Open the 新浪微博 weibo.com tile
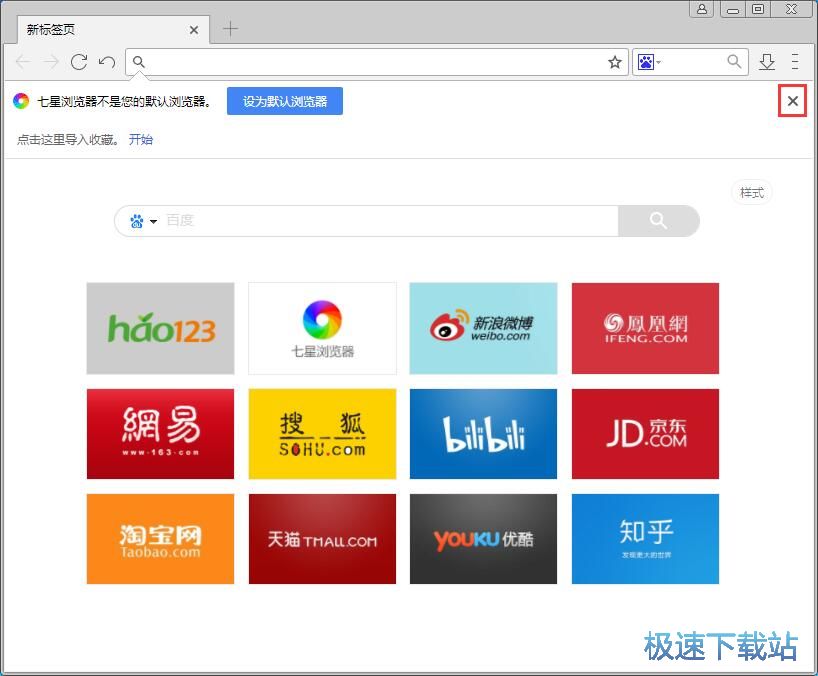 (483, 329)
